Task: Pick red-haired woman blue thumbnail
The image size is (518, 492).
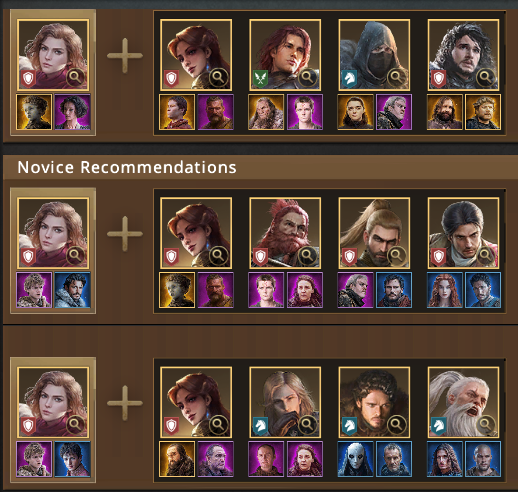Action: [445, 290]
